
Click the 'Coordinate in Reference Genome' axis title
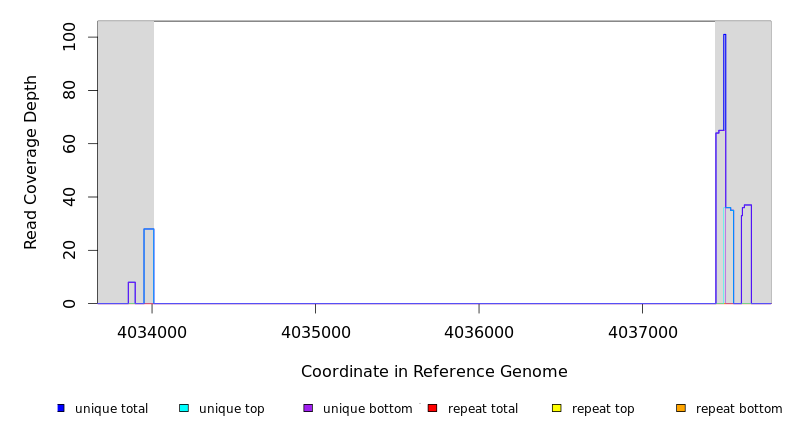[434, 372]
